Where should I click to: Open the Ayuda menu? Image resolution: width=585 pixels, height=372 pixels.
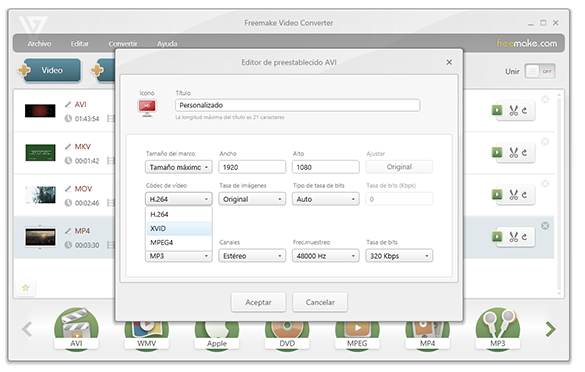[167, 44]
